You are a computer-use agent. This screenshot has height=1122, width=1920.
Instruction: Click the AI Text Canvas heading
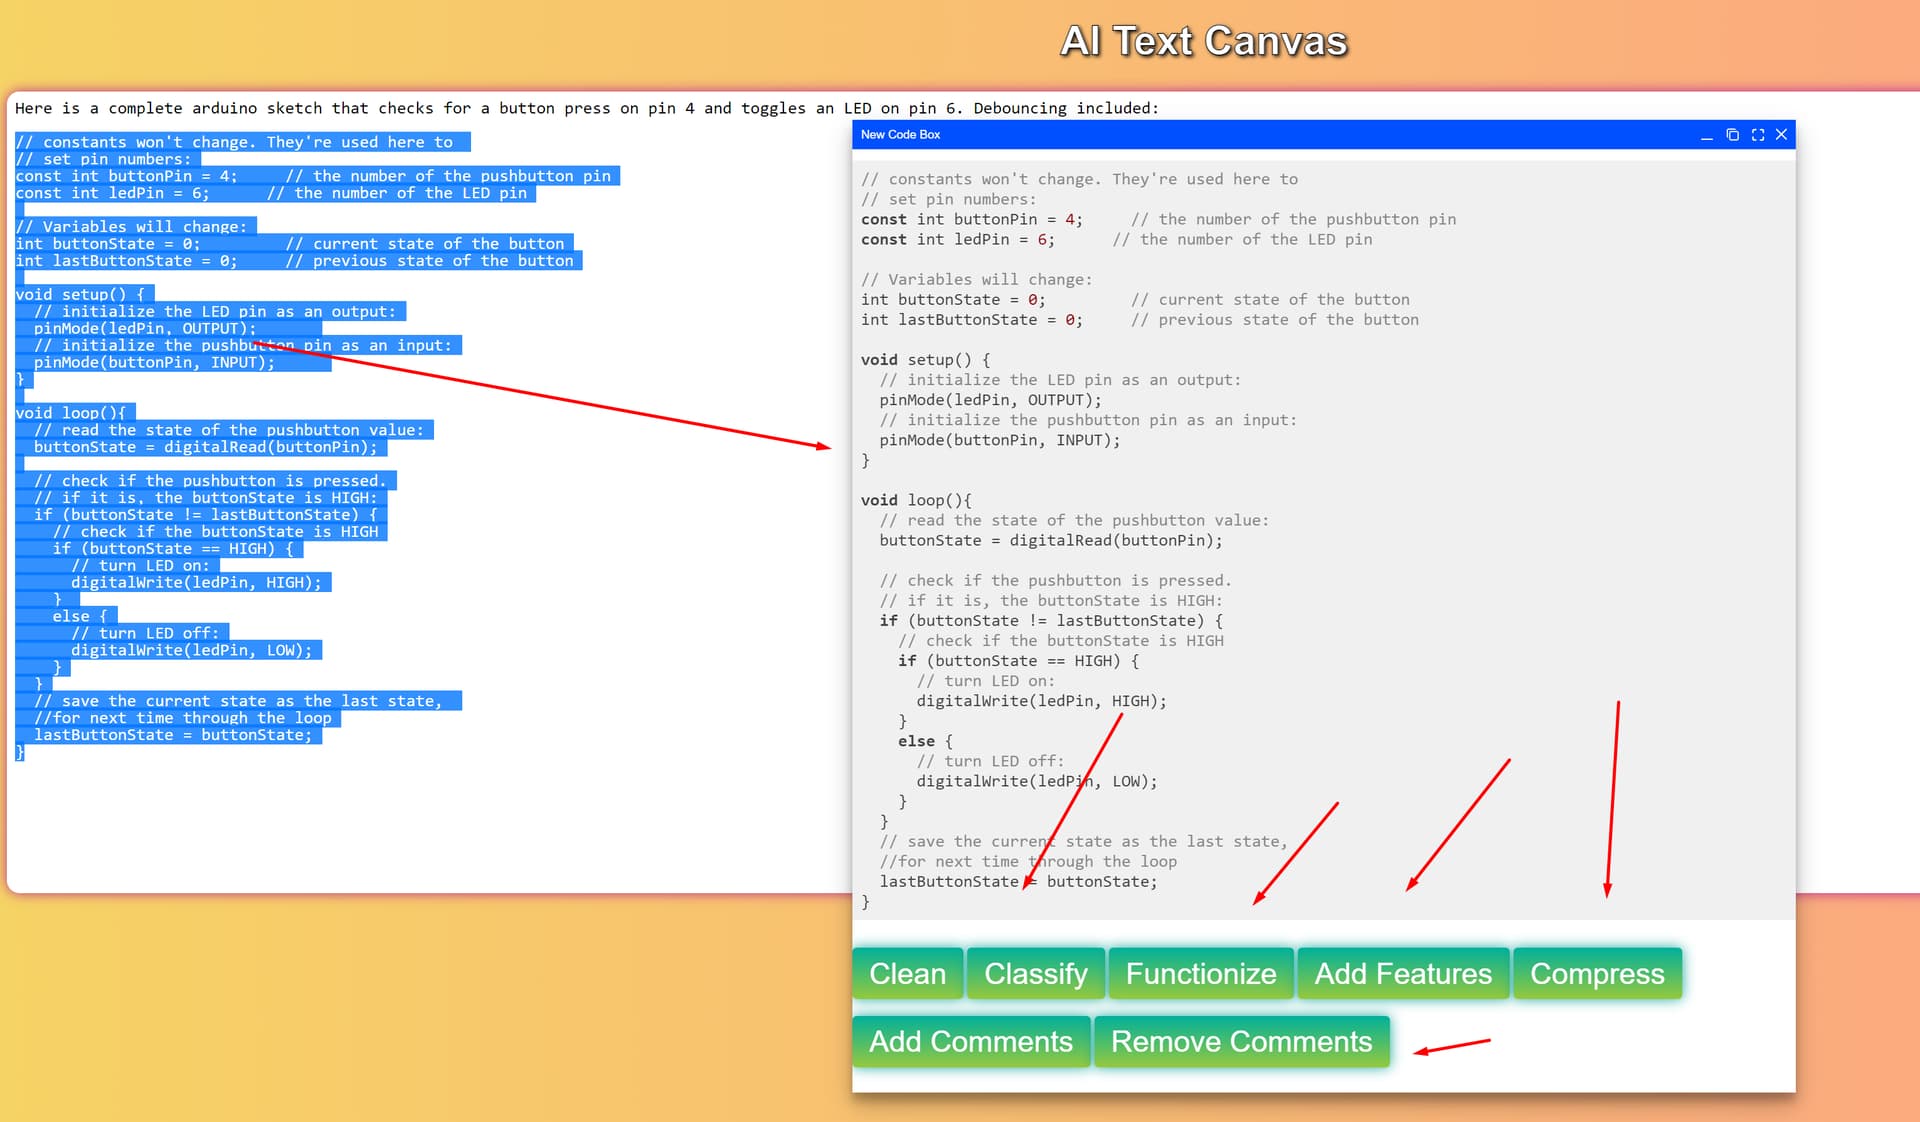1203,42
